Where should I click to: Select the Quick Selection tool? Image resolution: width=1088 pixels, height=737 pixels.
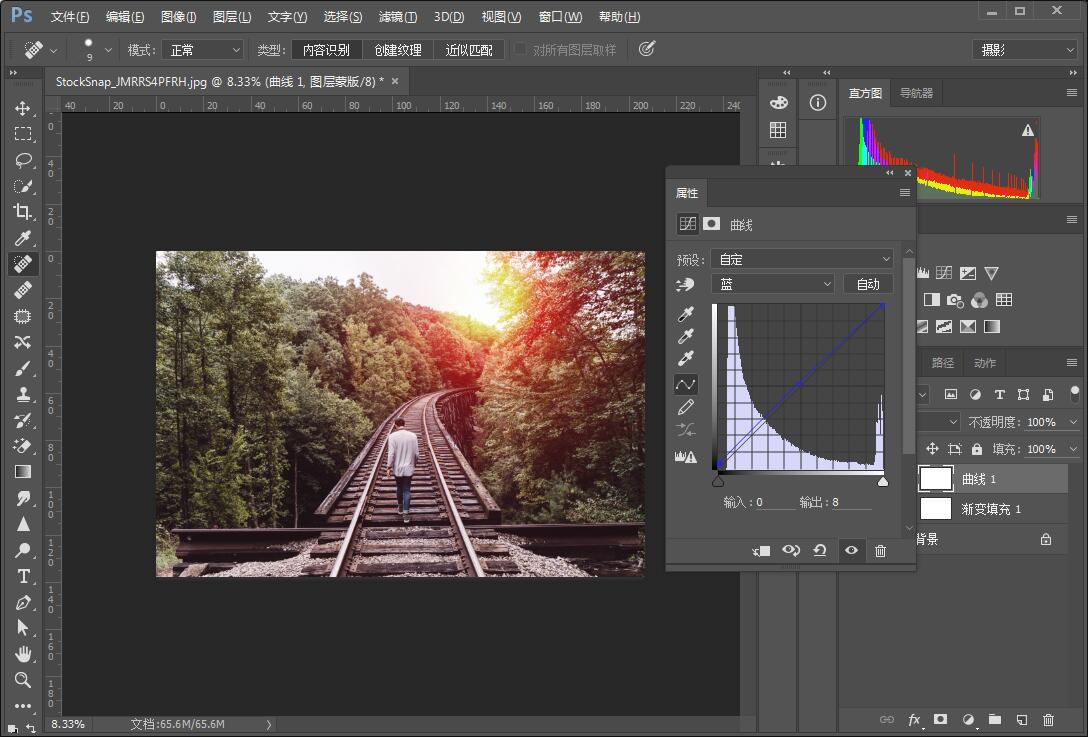(23, 186)
